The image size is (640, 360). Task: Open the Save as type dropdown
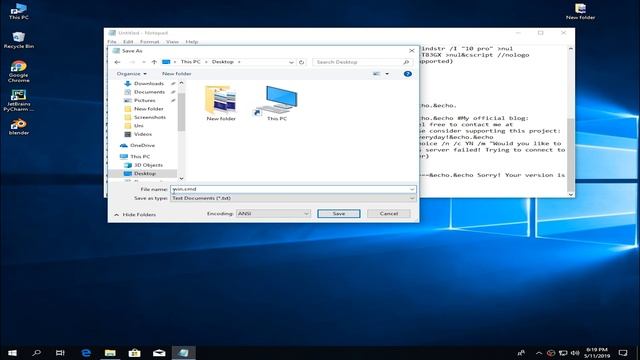(293, 198)
